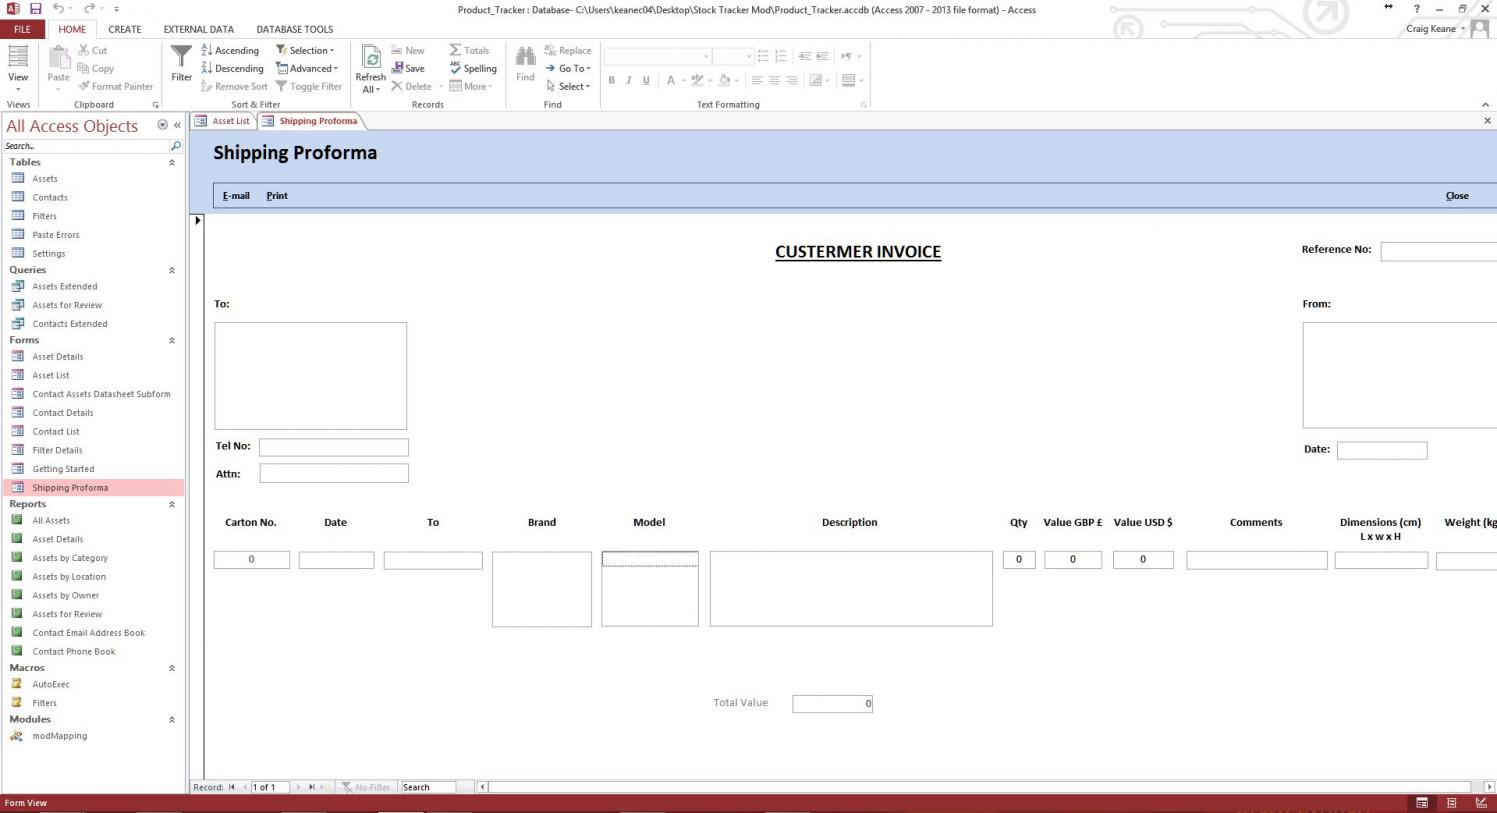
Task: Open the Select dropdown in Find group
Action: click(x=568, y=86)
